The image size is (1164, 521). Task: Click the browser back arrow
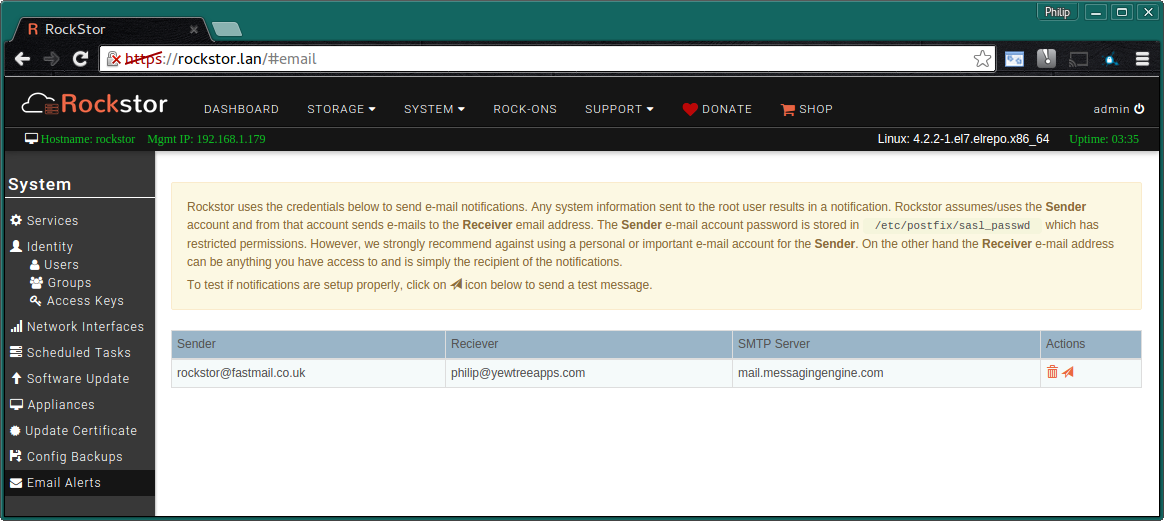(x=22, y=59)
